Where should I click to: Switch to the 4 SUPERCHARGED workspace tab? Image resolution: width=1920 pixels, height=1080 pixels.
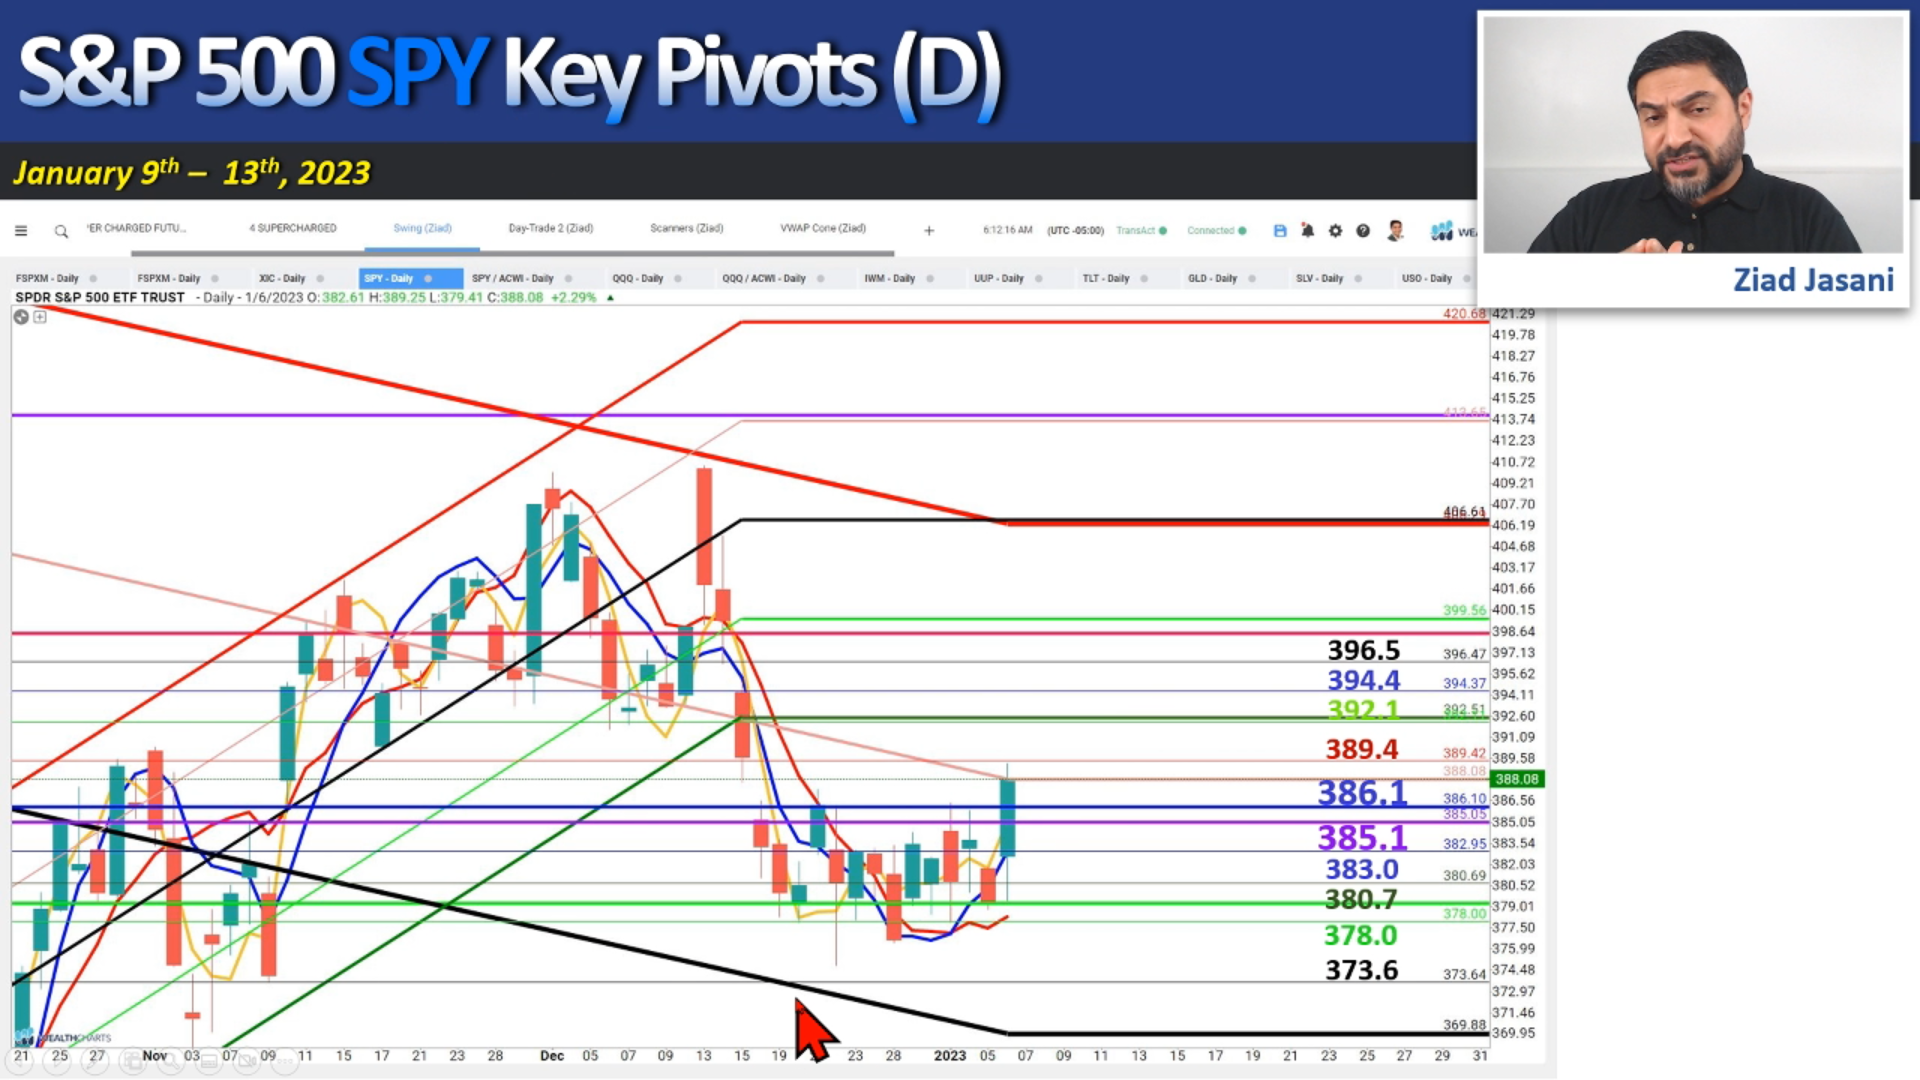click(293, 228)
